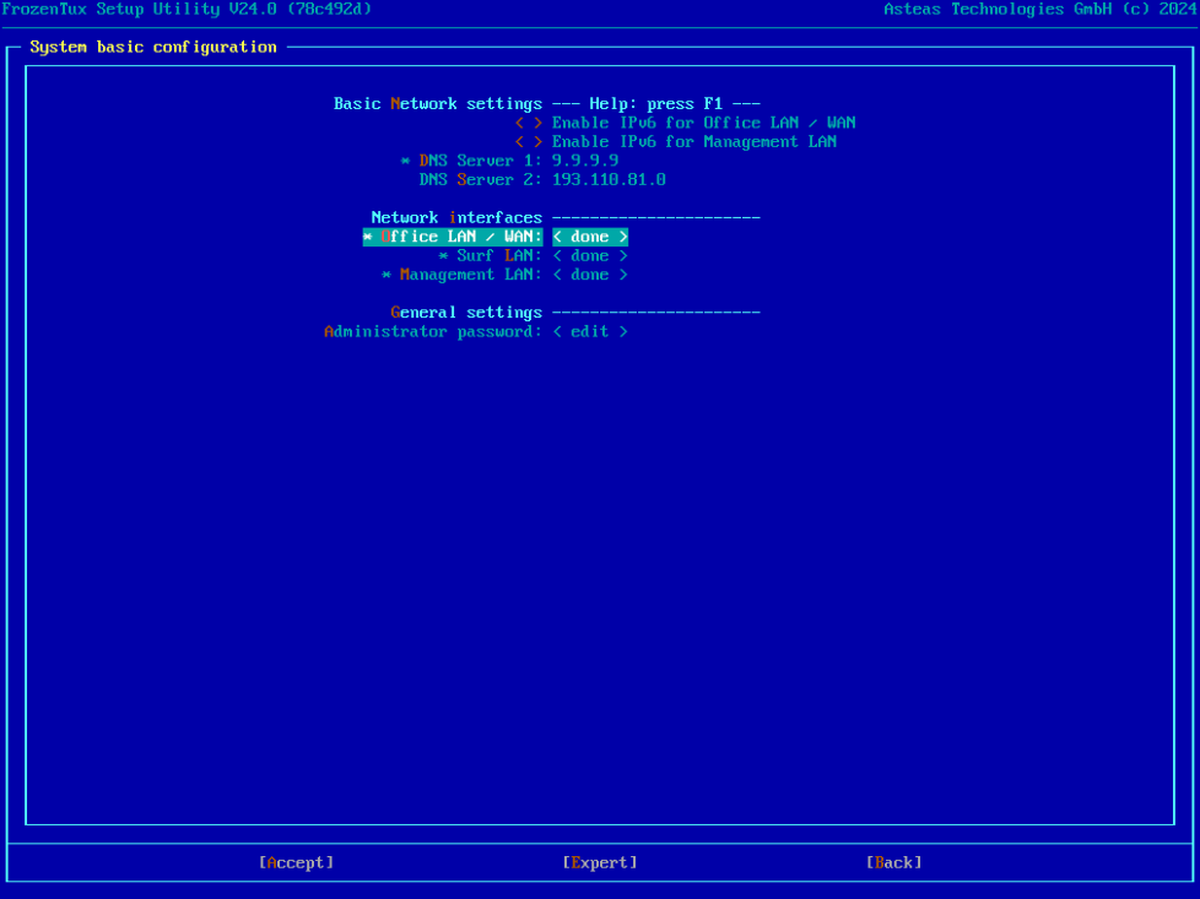Click the DNS Server 1 value 9.9.9.9
This screenshot has height=899, width=1200.
click(585, 161)
